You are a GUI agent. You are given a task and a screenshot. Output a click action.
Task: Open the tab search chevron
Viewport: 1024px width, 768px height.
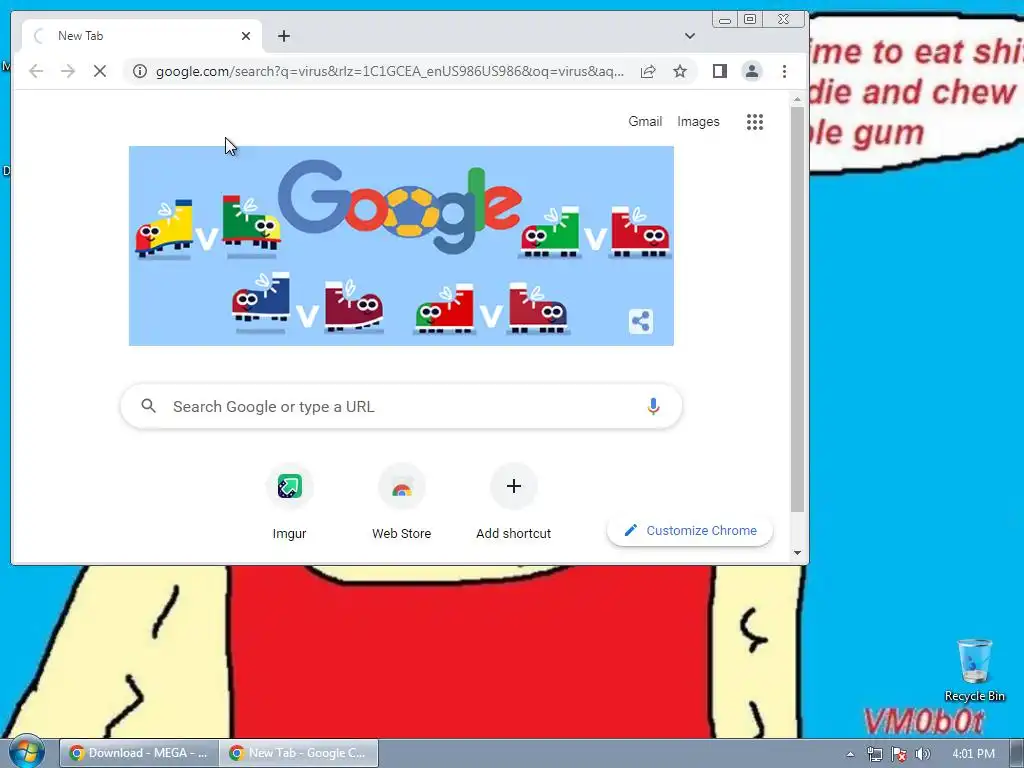(x=690, y=36)
